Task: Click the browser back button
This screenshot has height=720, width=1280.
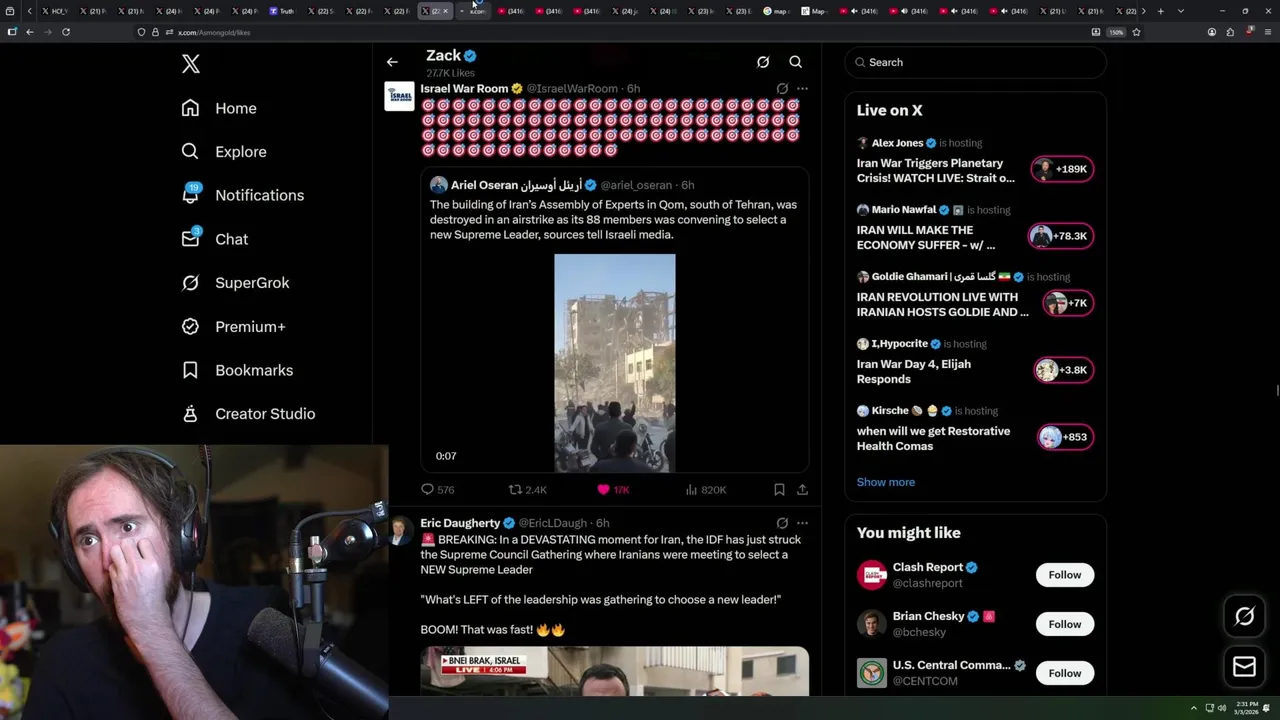Action: point(29,32)
